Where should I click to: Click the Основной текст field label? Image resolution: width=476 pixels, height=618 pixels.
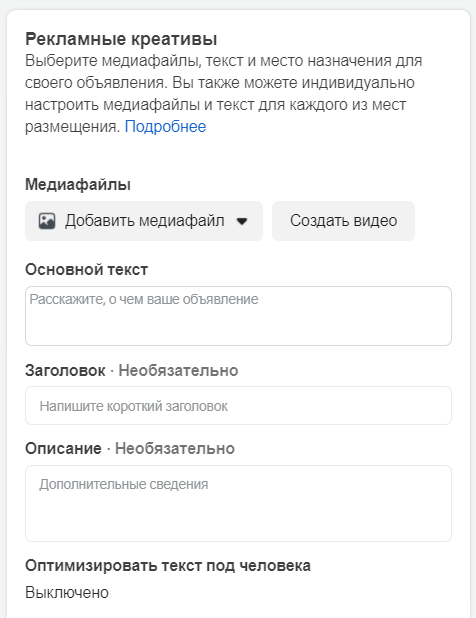[87, 270]
